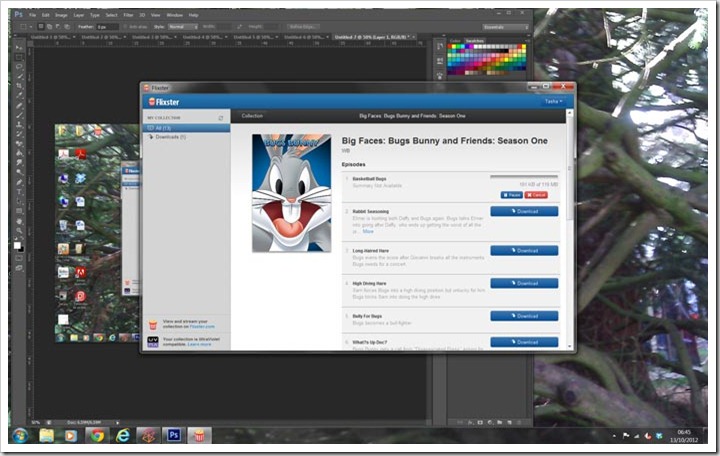This screenshot has height=456, width=720.
Task: Open the Photoshop Layer menu
Action: pos(79,15)
